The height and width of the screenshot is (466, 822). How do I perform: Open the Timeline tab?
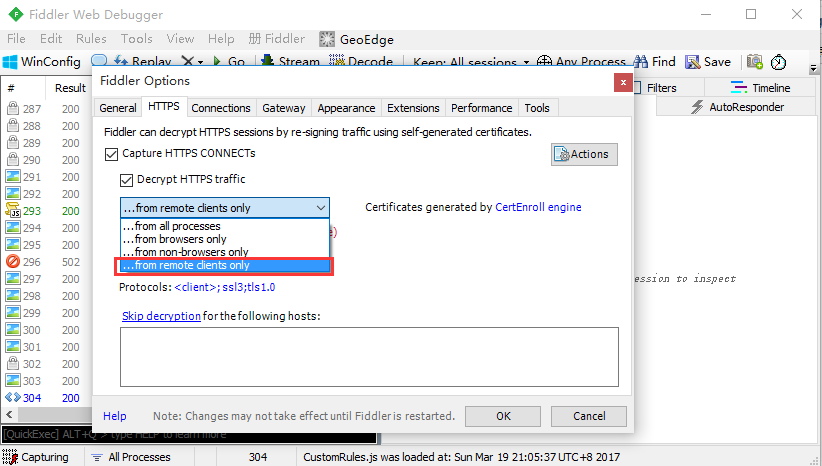point(760,88)
